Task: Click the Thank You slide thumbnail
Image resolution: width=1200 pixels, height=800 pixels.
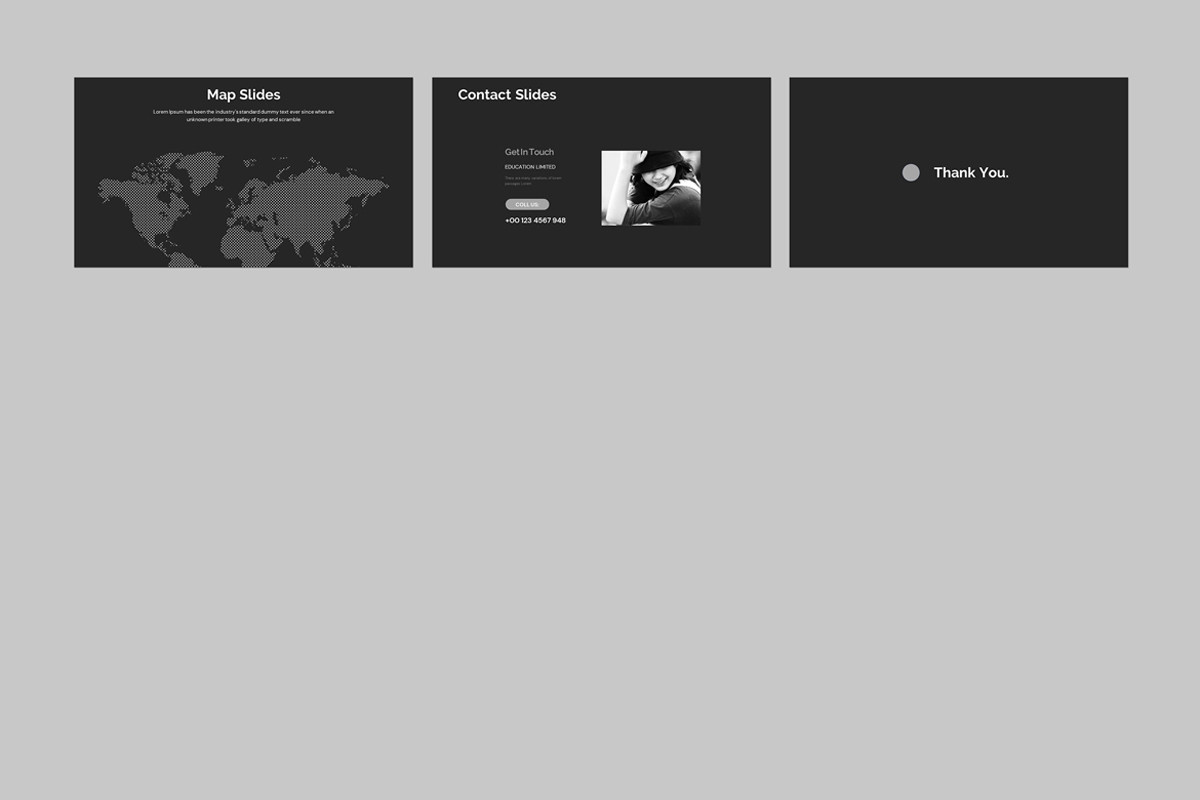Action: (x=958, y=172)
